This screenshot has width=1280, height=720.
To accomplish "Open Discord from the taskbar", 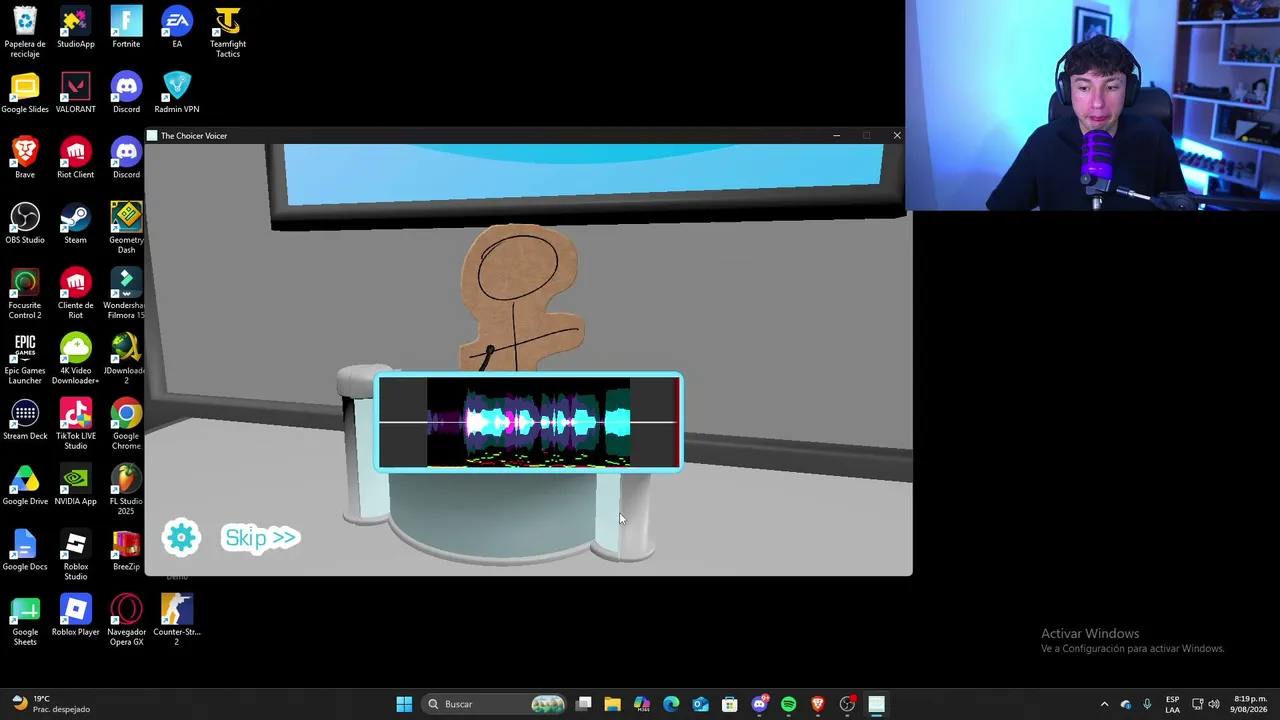I will pos(759,704).
